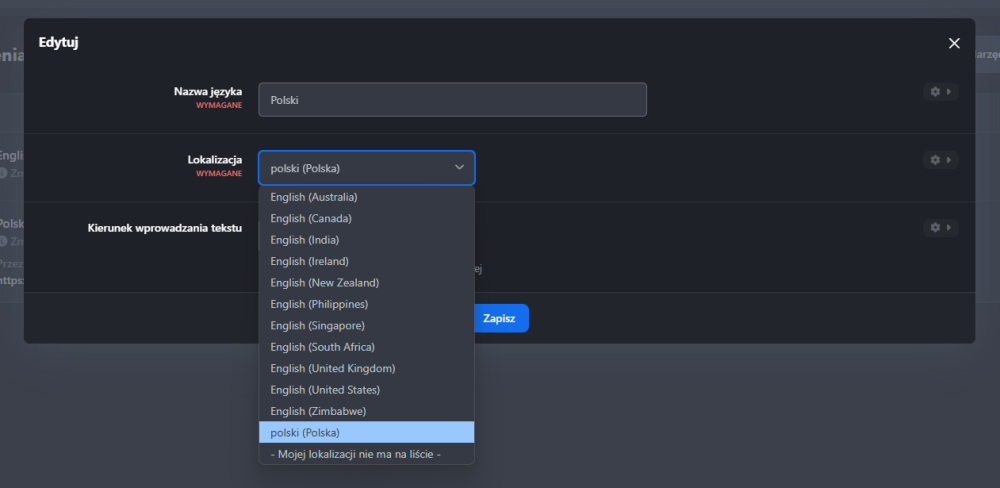
Task: Click gear icon beside Kierunek wprowadzania tekstu
Action: [x=939, y=228]
